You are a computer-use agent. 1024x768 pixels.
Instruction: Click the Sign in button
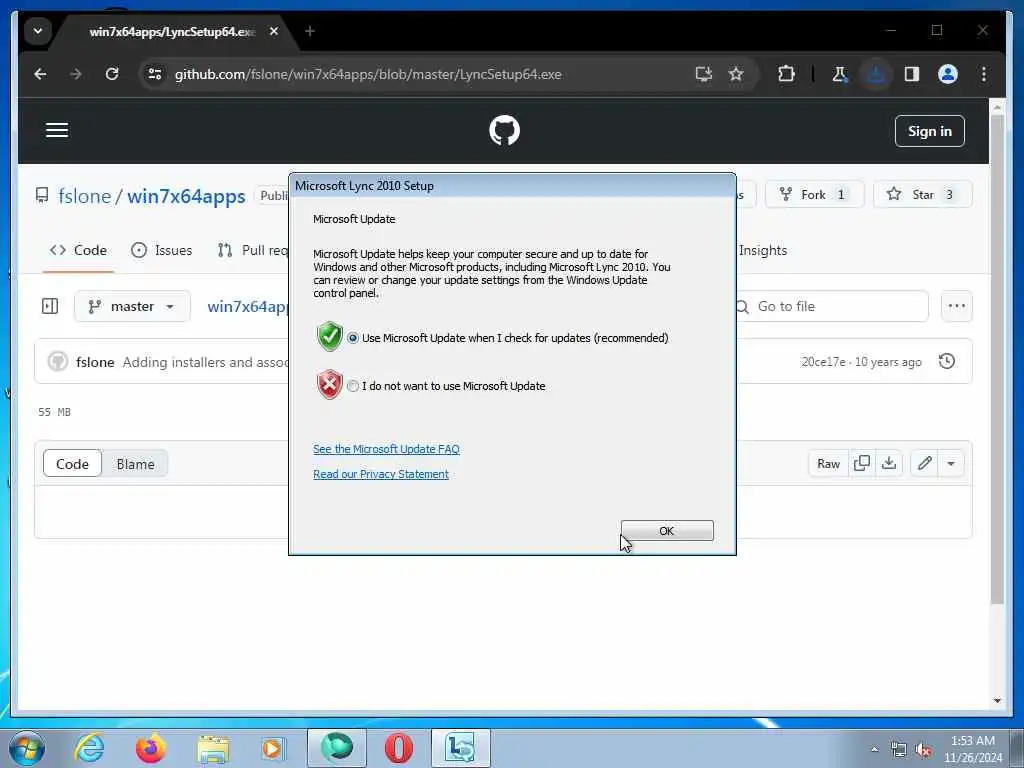coord(929,131)
